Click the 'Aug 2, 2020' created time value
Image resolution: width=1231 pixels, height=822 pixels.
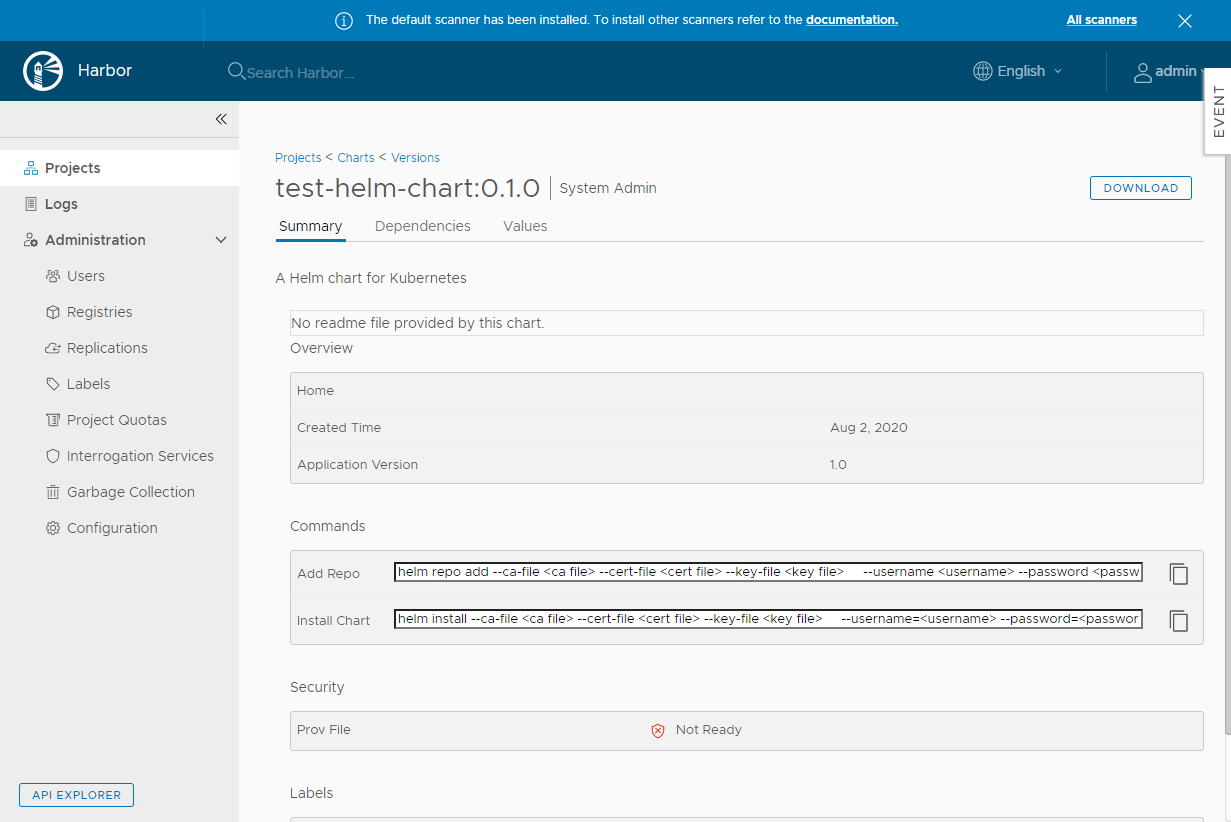coord(869,428)
